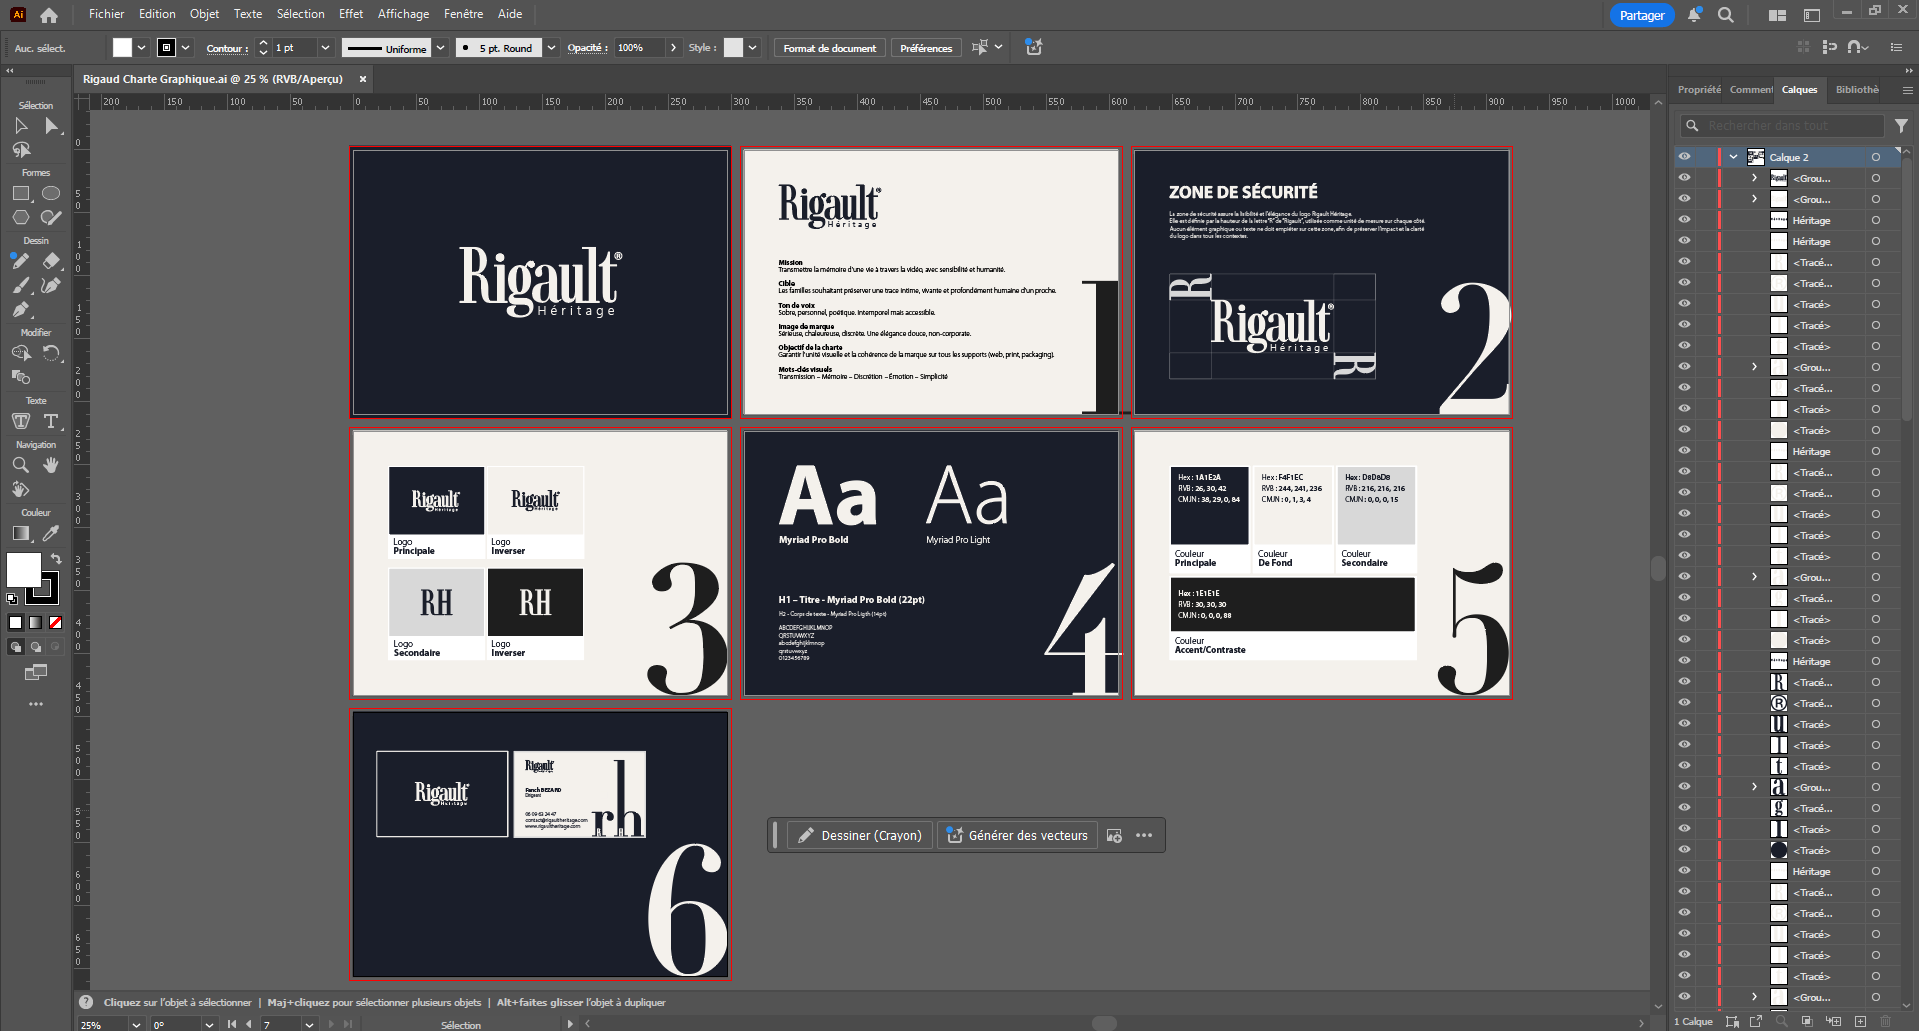Click the layer filter funnel icon
Viewport: 1919px width, 1031px height.
tap(1901, 126)
